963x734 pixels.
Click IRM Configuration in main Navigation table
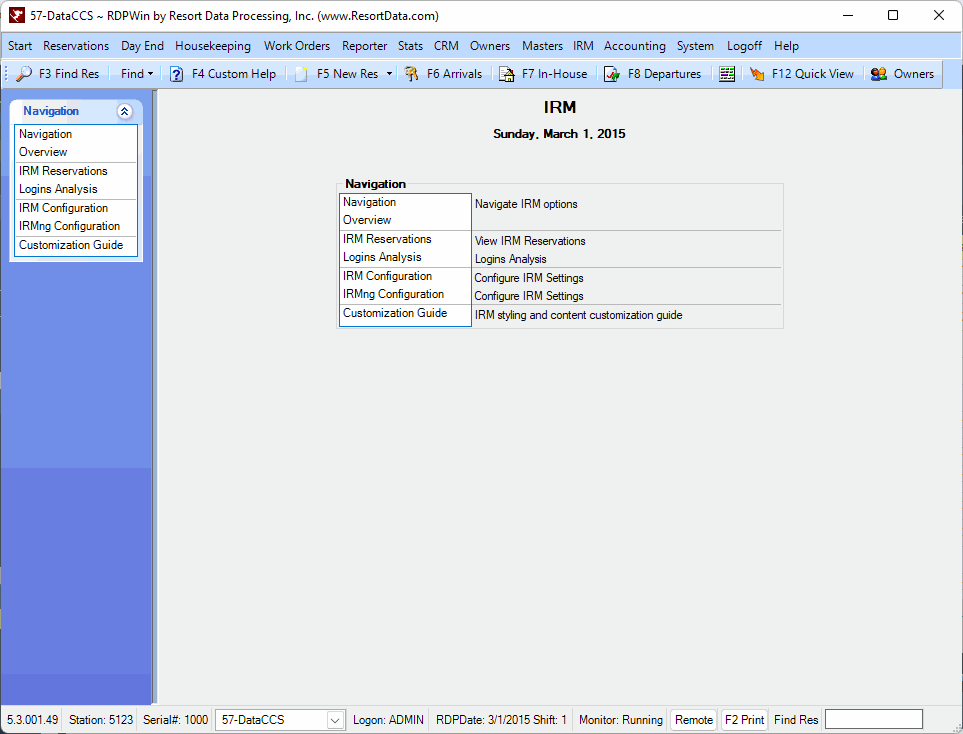click(x=388, y=276)
